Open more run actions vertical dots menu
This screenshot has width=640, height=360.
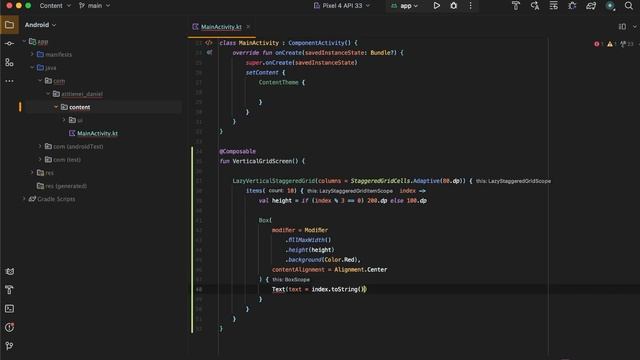pos(471,6)
